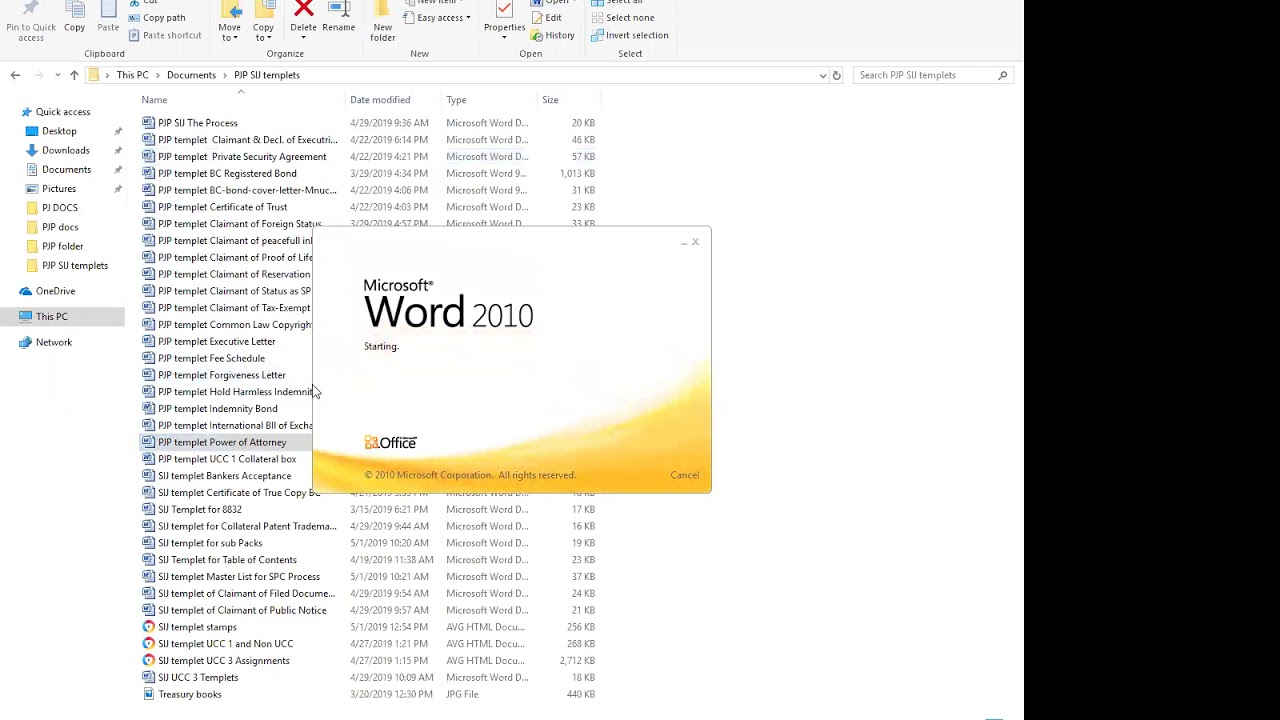
Task: Click Word icon of SIJ templet for sub Packs
Action: pos(148,543)
